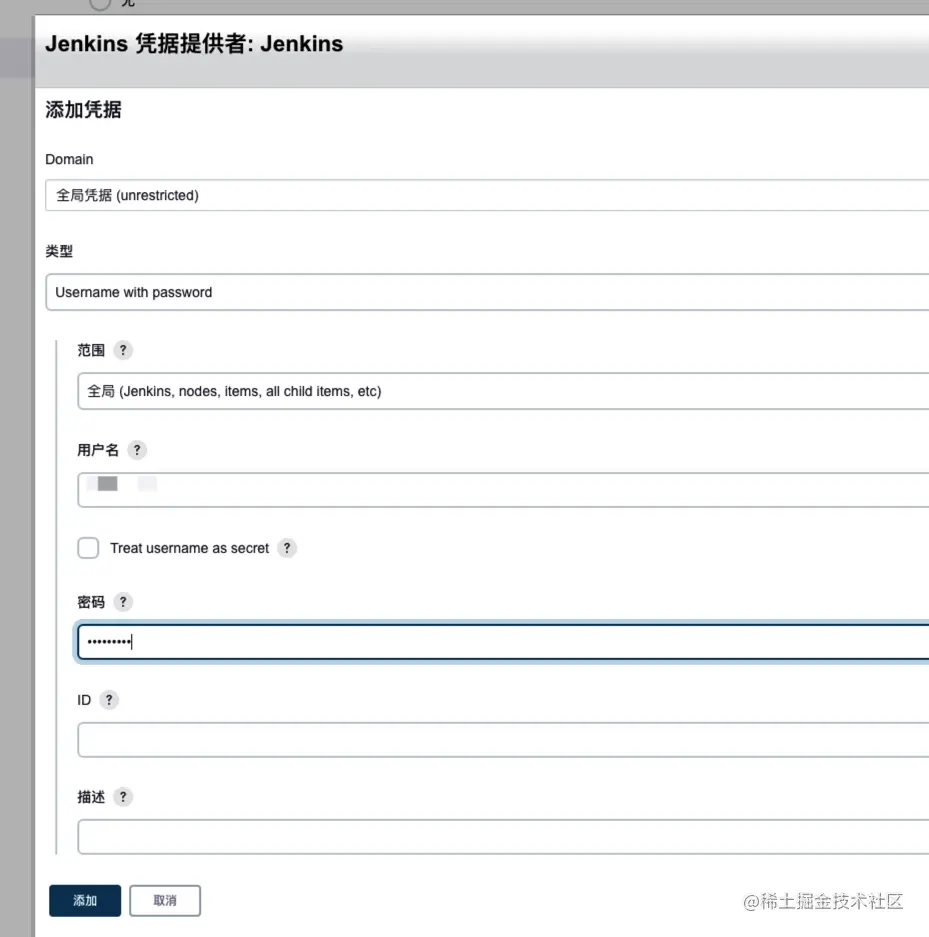Image resolution: width=929 pixels, height=937 pixels.
Task: Click into the 密码 password field
Action: point(503,642)
